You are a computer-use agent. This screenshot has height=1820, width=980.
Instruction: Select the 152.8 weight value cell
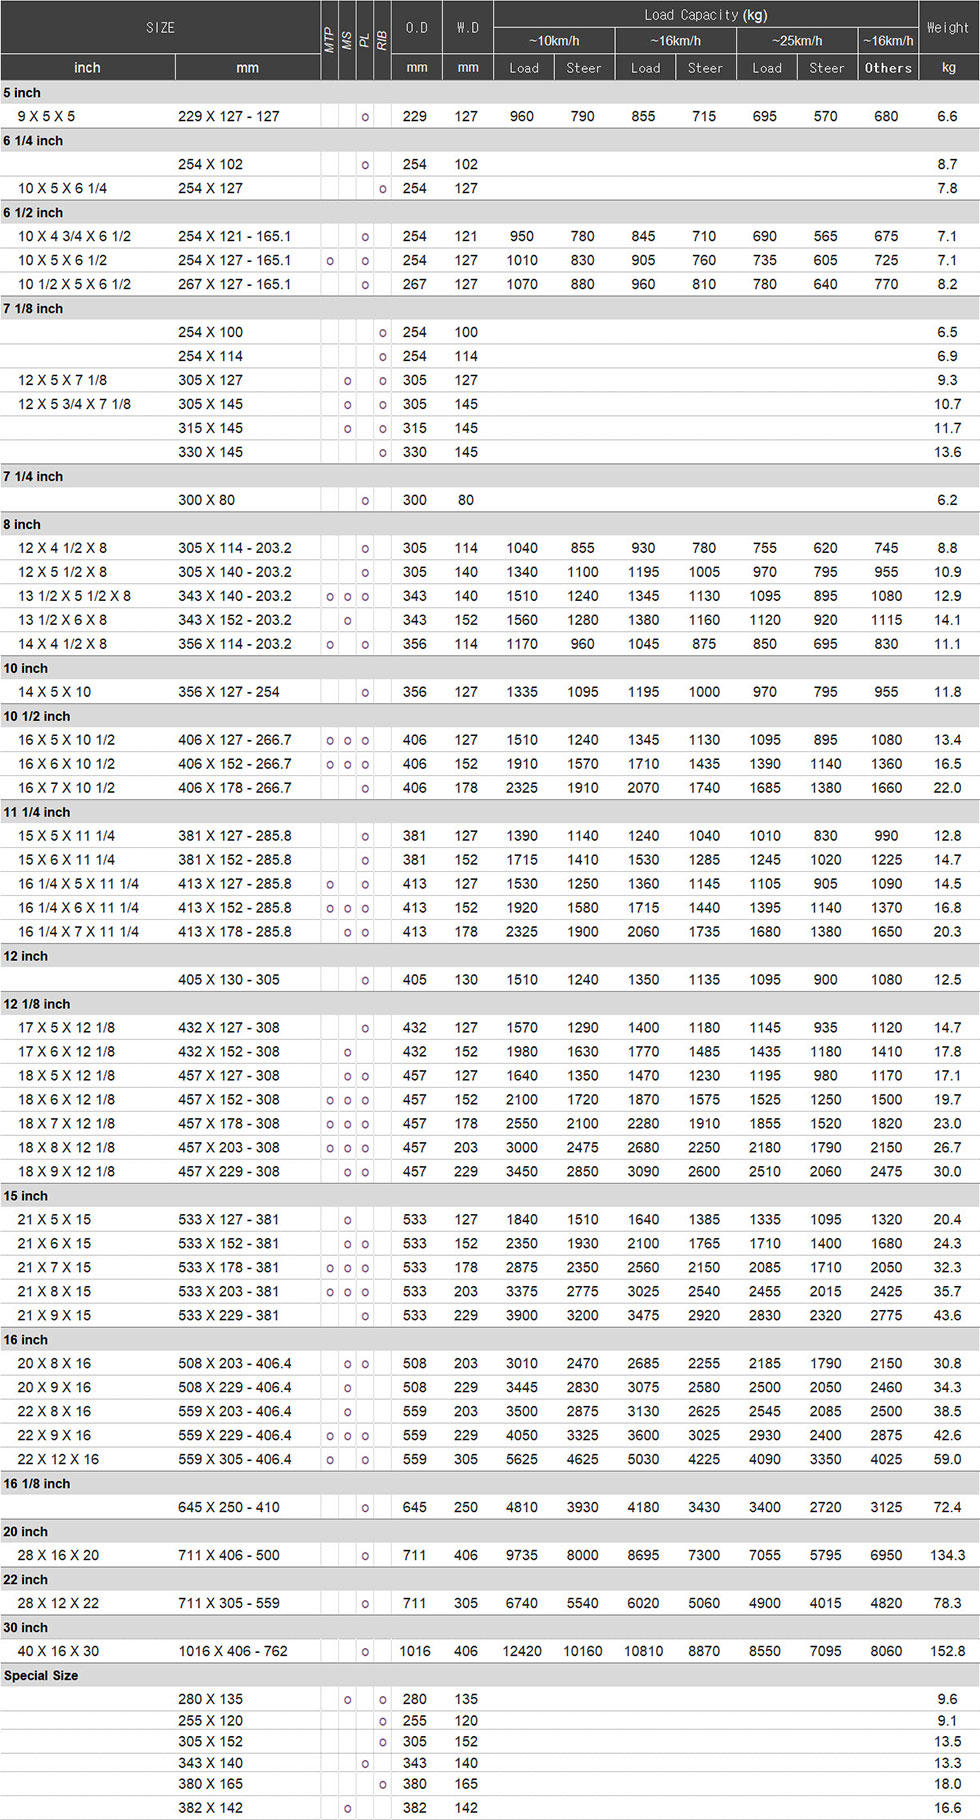coord(947,1651)
